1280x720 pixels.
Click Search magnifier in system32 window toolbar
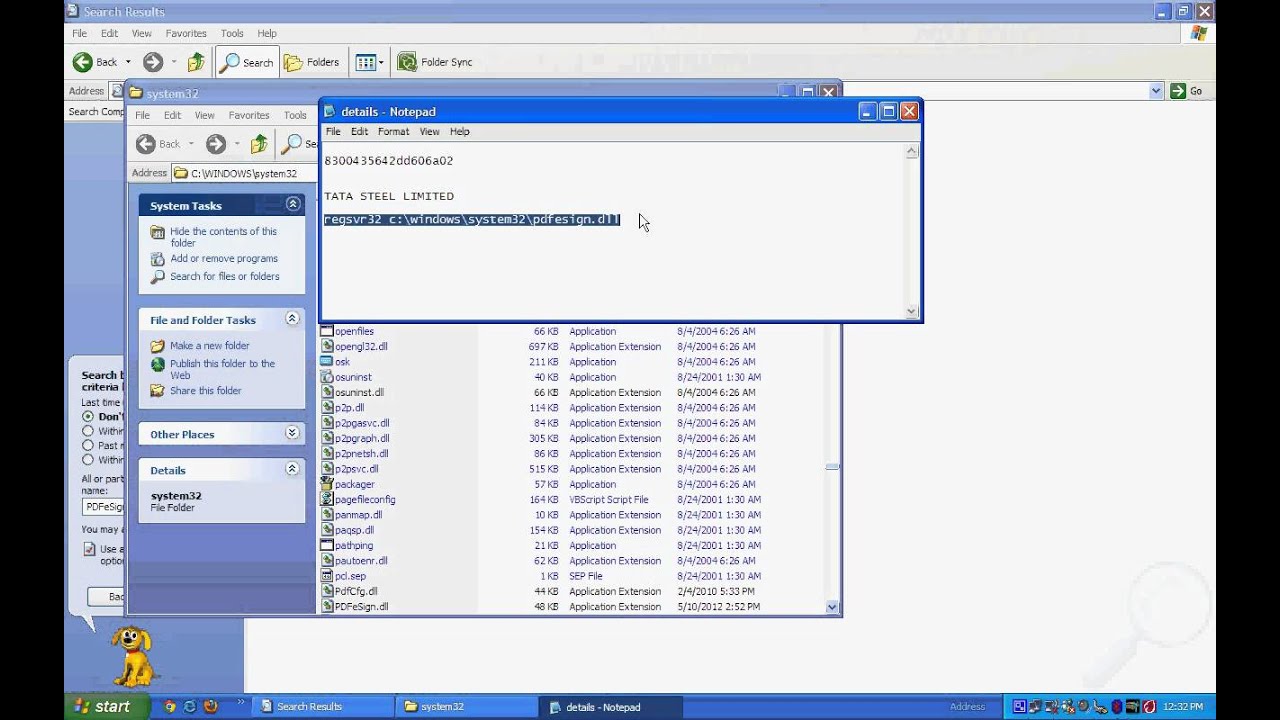[292, 144]
